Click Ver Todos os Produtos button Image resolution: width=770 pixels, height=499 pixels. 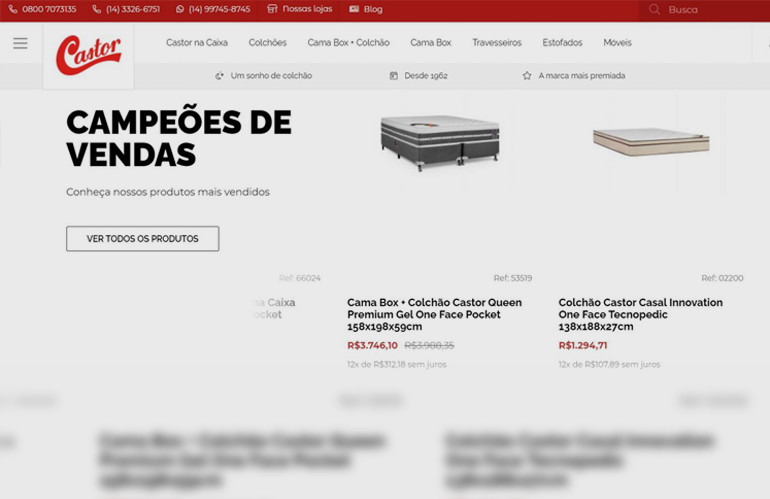click(x=142, y=239)
